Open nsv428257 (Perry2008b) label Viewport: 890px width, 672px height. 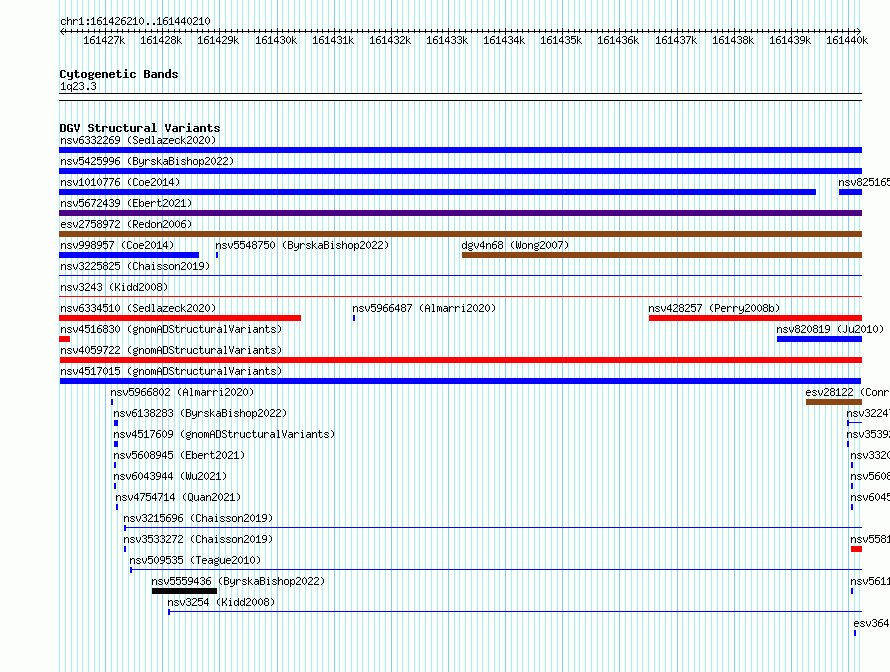[714, 308]
